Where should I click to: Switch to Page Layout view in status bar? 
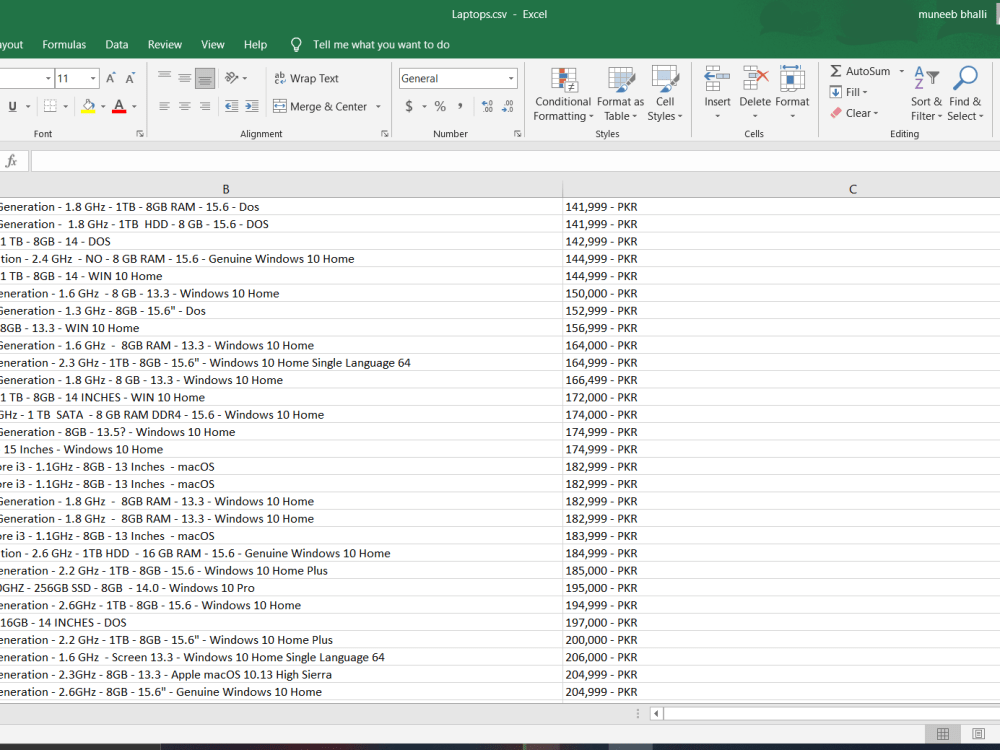coord(978,734)
